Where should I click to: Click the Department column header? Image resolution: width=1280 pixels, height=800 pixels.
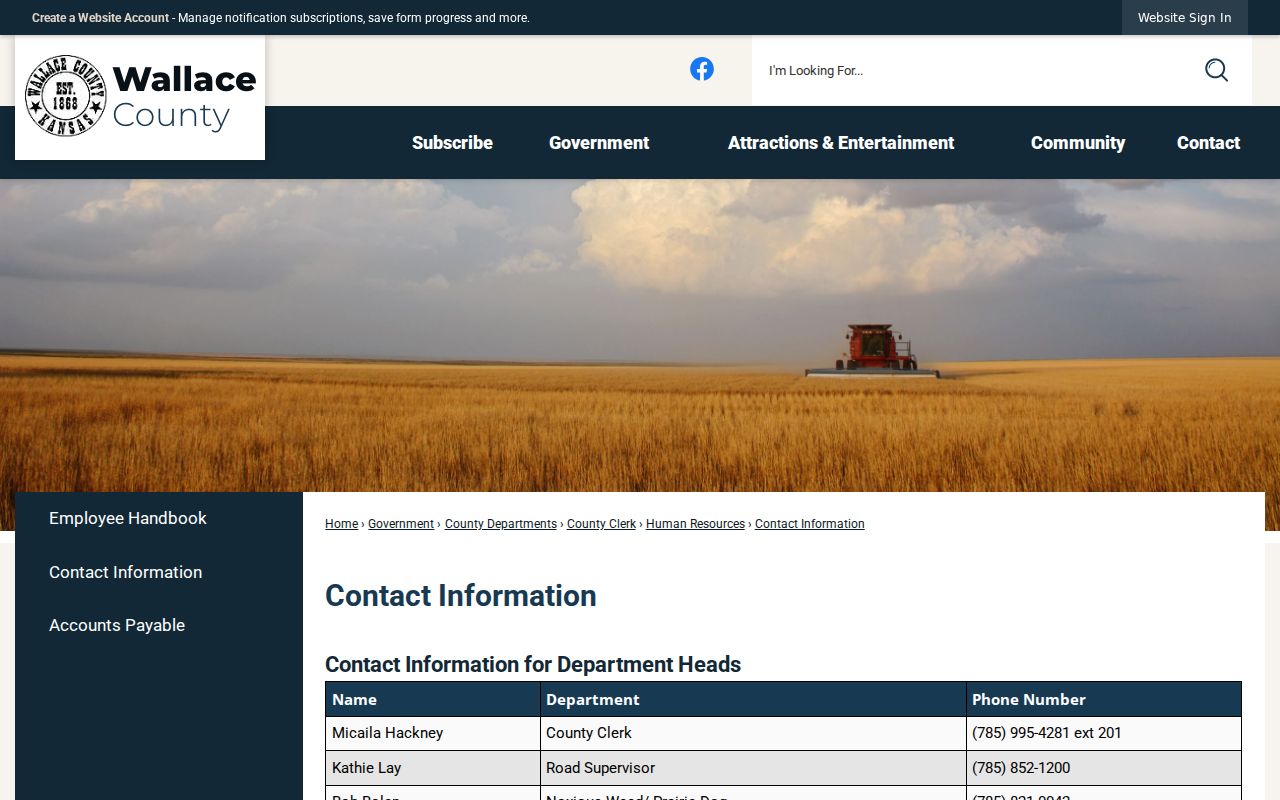point(753,699)
